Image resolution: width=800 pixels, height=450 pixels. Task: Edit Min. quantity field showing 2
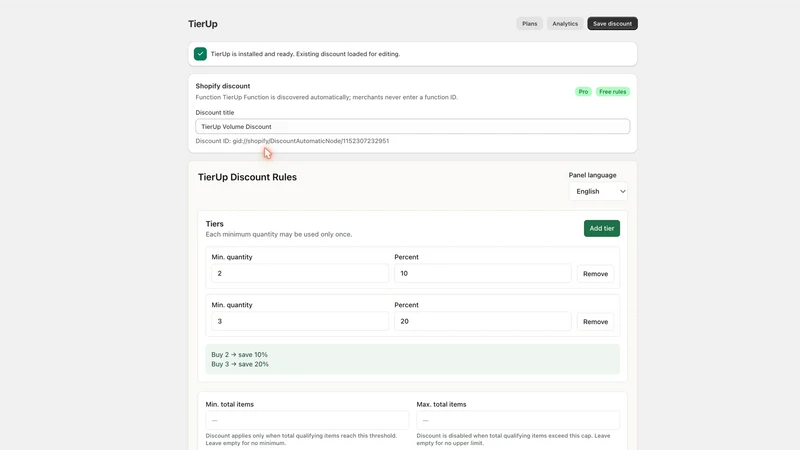click(299, 273)
